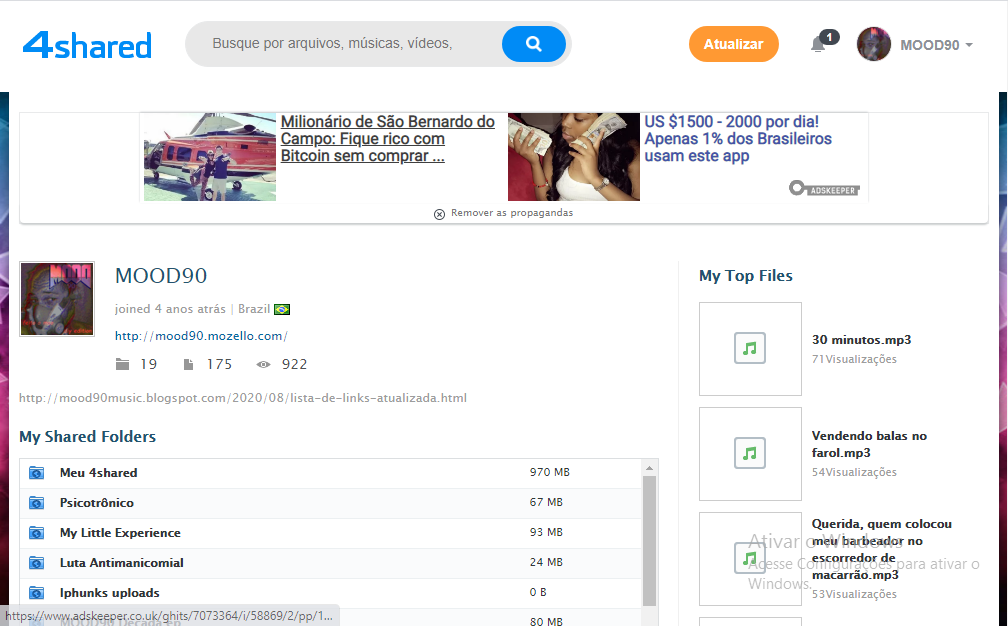Click the 4shared logo
This screenshot has height=626, width=1008.
pos(87,45)
